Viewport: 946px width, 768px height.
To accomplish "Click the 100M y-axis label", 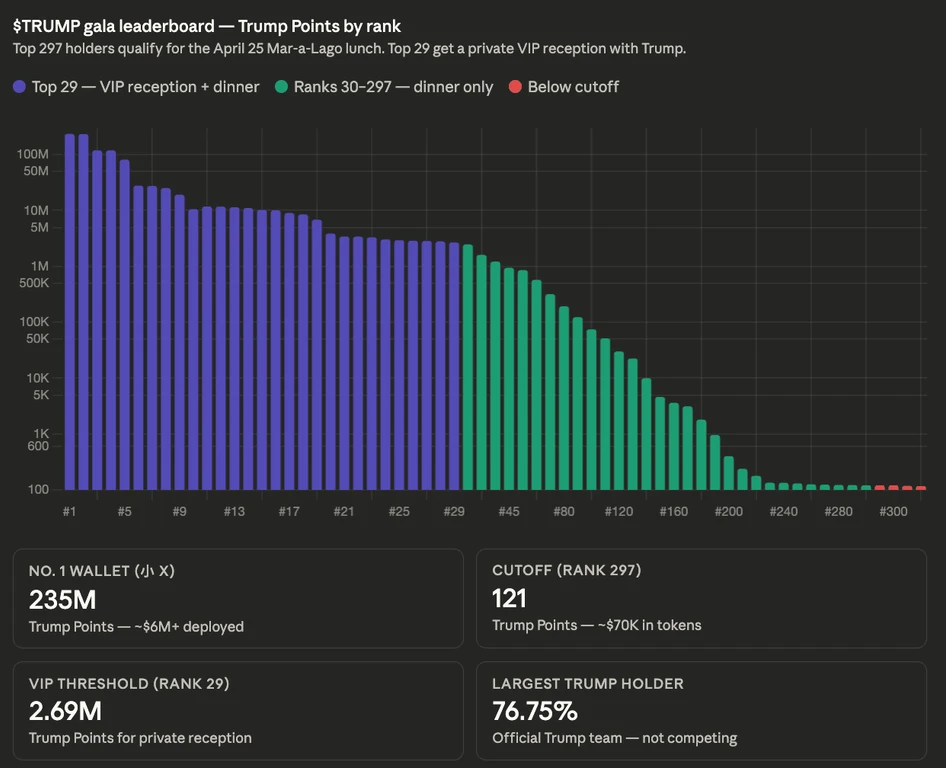I will click(33, 154).
